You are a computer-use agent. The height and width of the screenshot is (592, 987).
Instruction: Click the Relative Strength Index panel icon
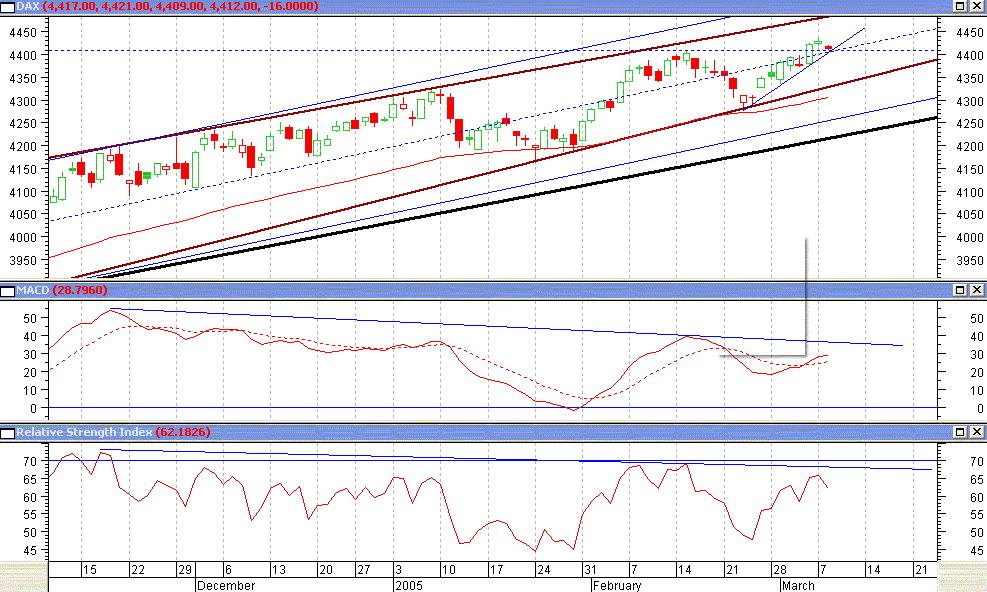click(8, 432)
